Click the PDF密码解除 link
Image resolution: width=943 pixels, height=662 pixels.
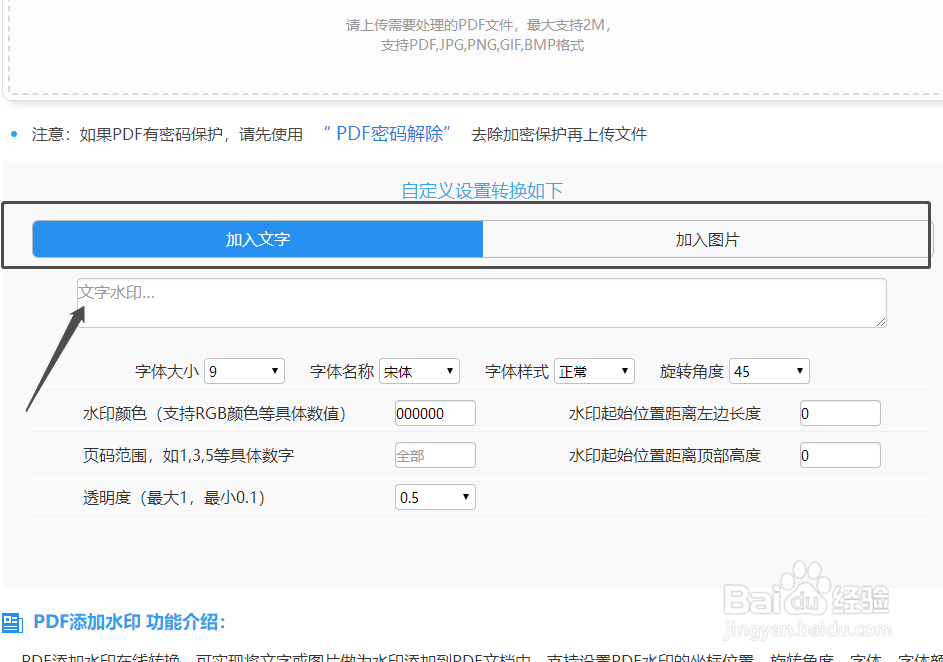tap(387, 134)
